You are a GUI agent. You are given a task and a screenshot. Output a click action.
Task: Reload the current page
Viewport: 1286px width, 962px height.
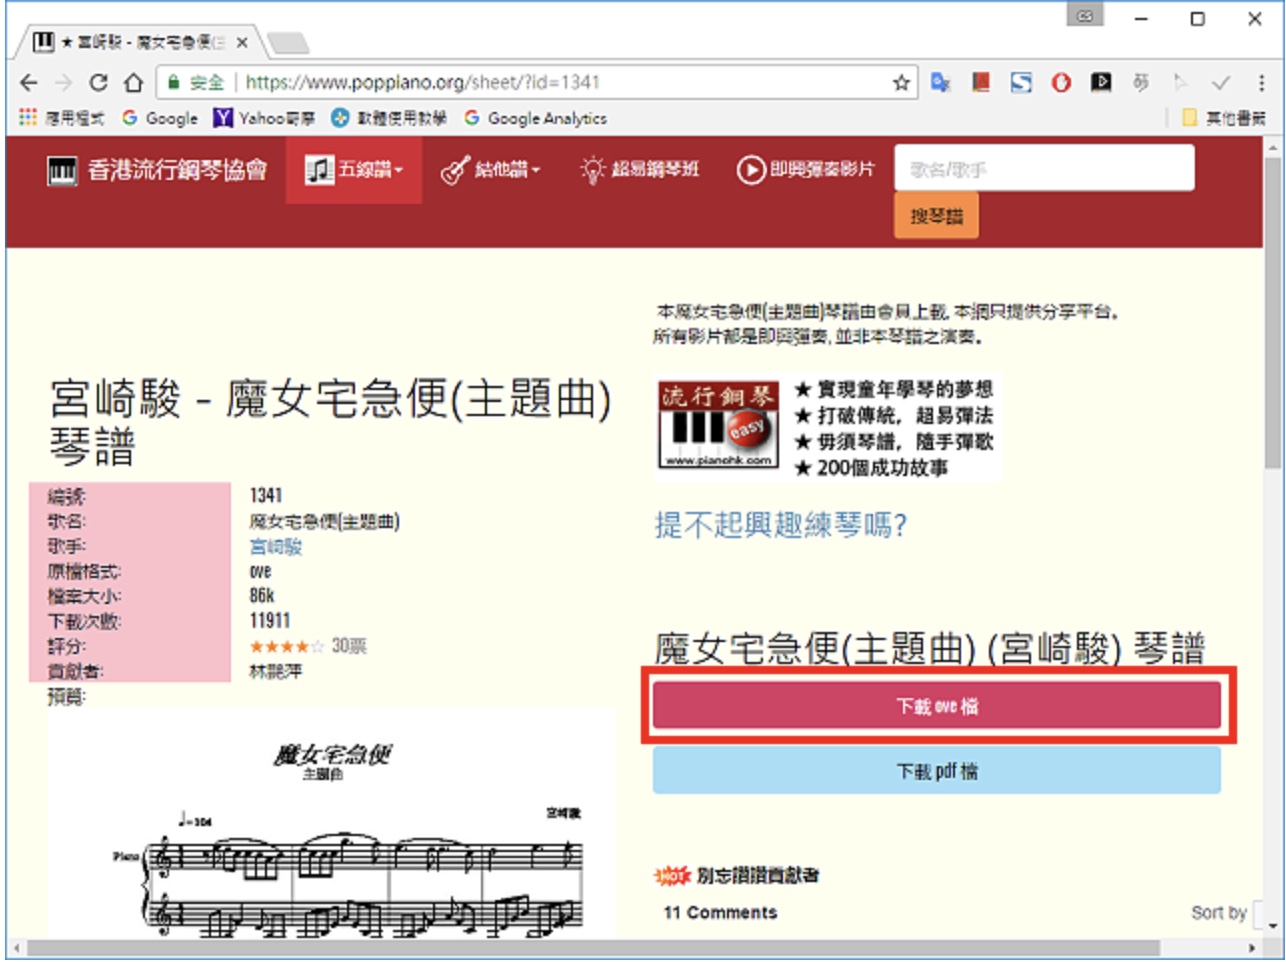(x=98, y=82)
